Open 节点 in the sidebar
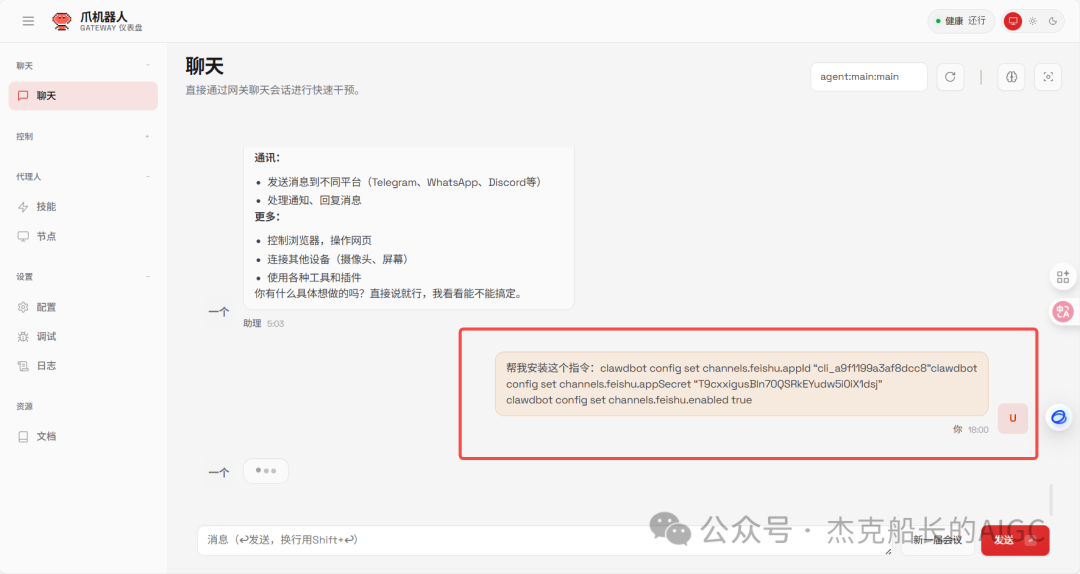 pyautogui.click(x=83, y=236)
